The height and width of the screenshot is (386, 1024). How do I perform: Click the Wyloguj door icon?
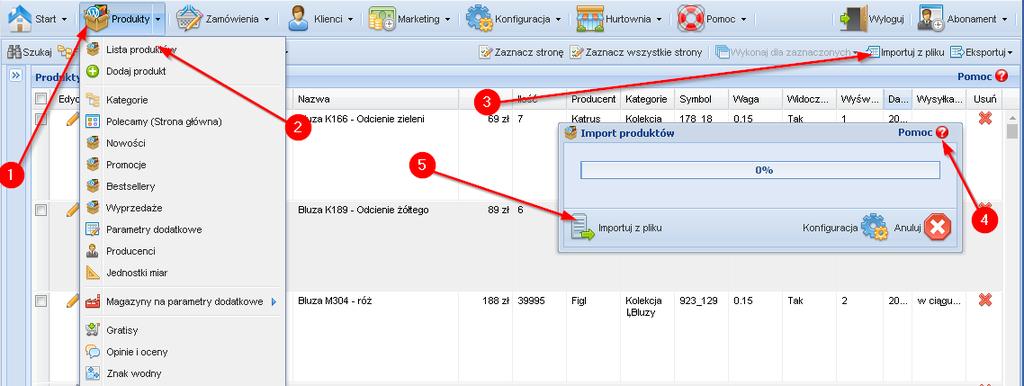(853, 19)
